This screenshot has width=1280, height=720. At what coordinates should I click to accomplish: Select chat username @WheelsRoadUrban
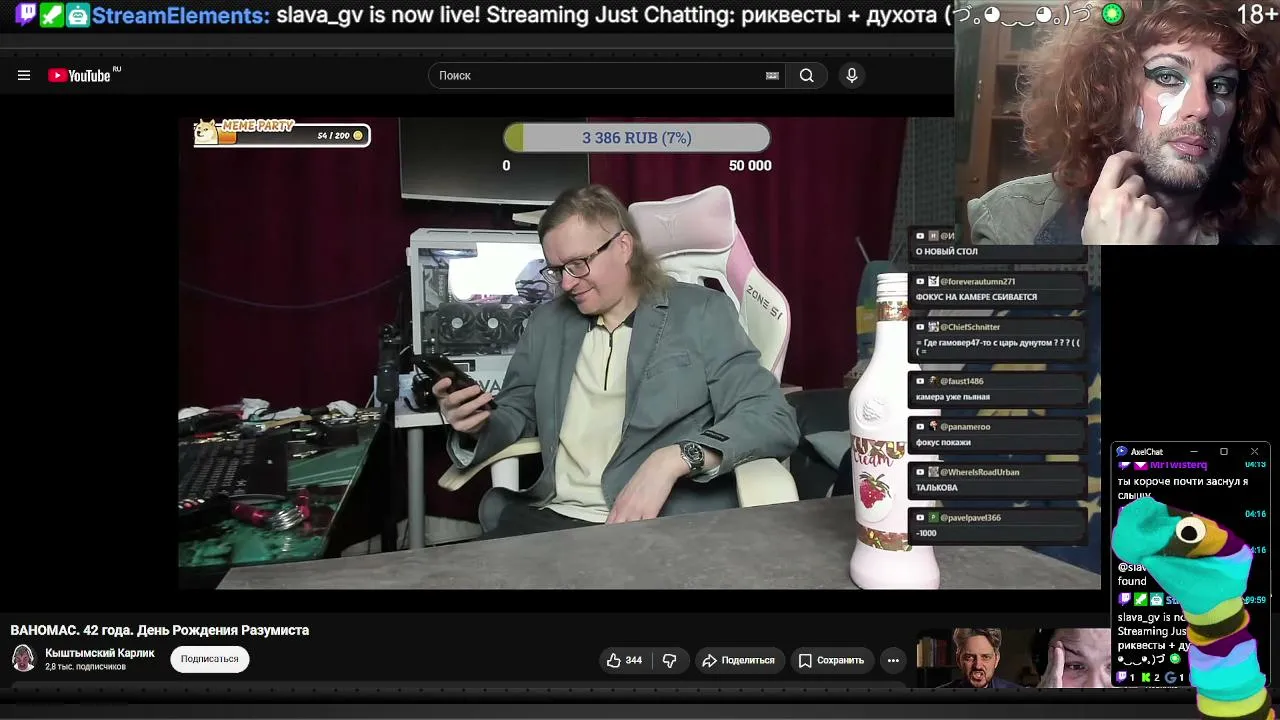[x=979, y=472]
